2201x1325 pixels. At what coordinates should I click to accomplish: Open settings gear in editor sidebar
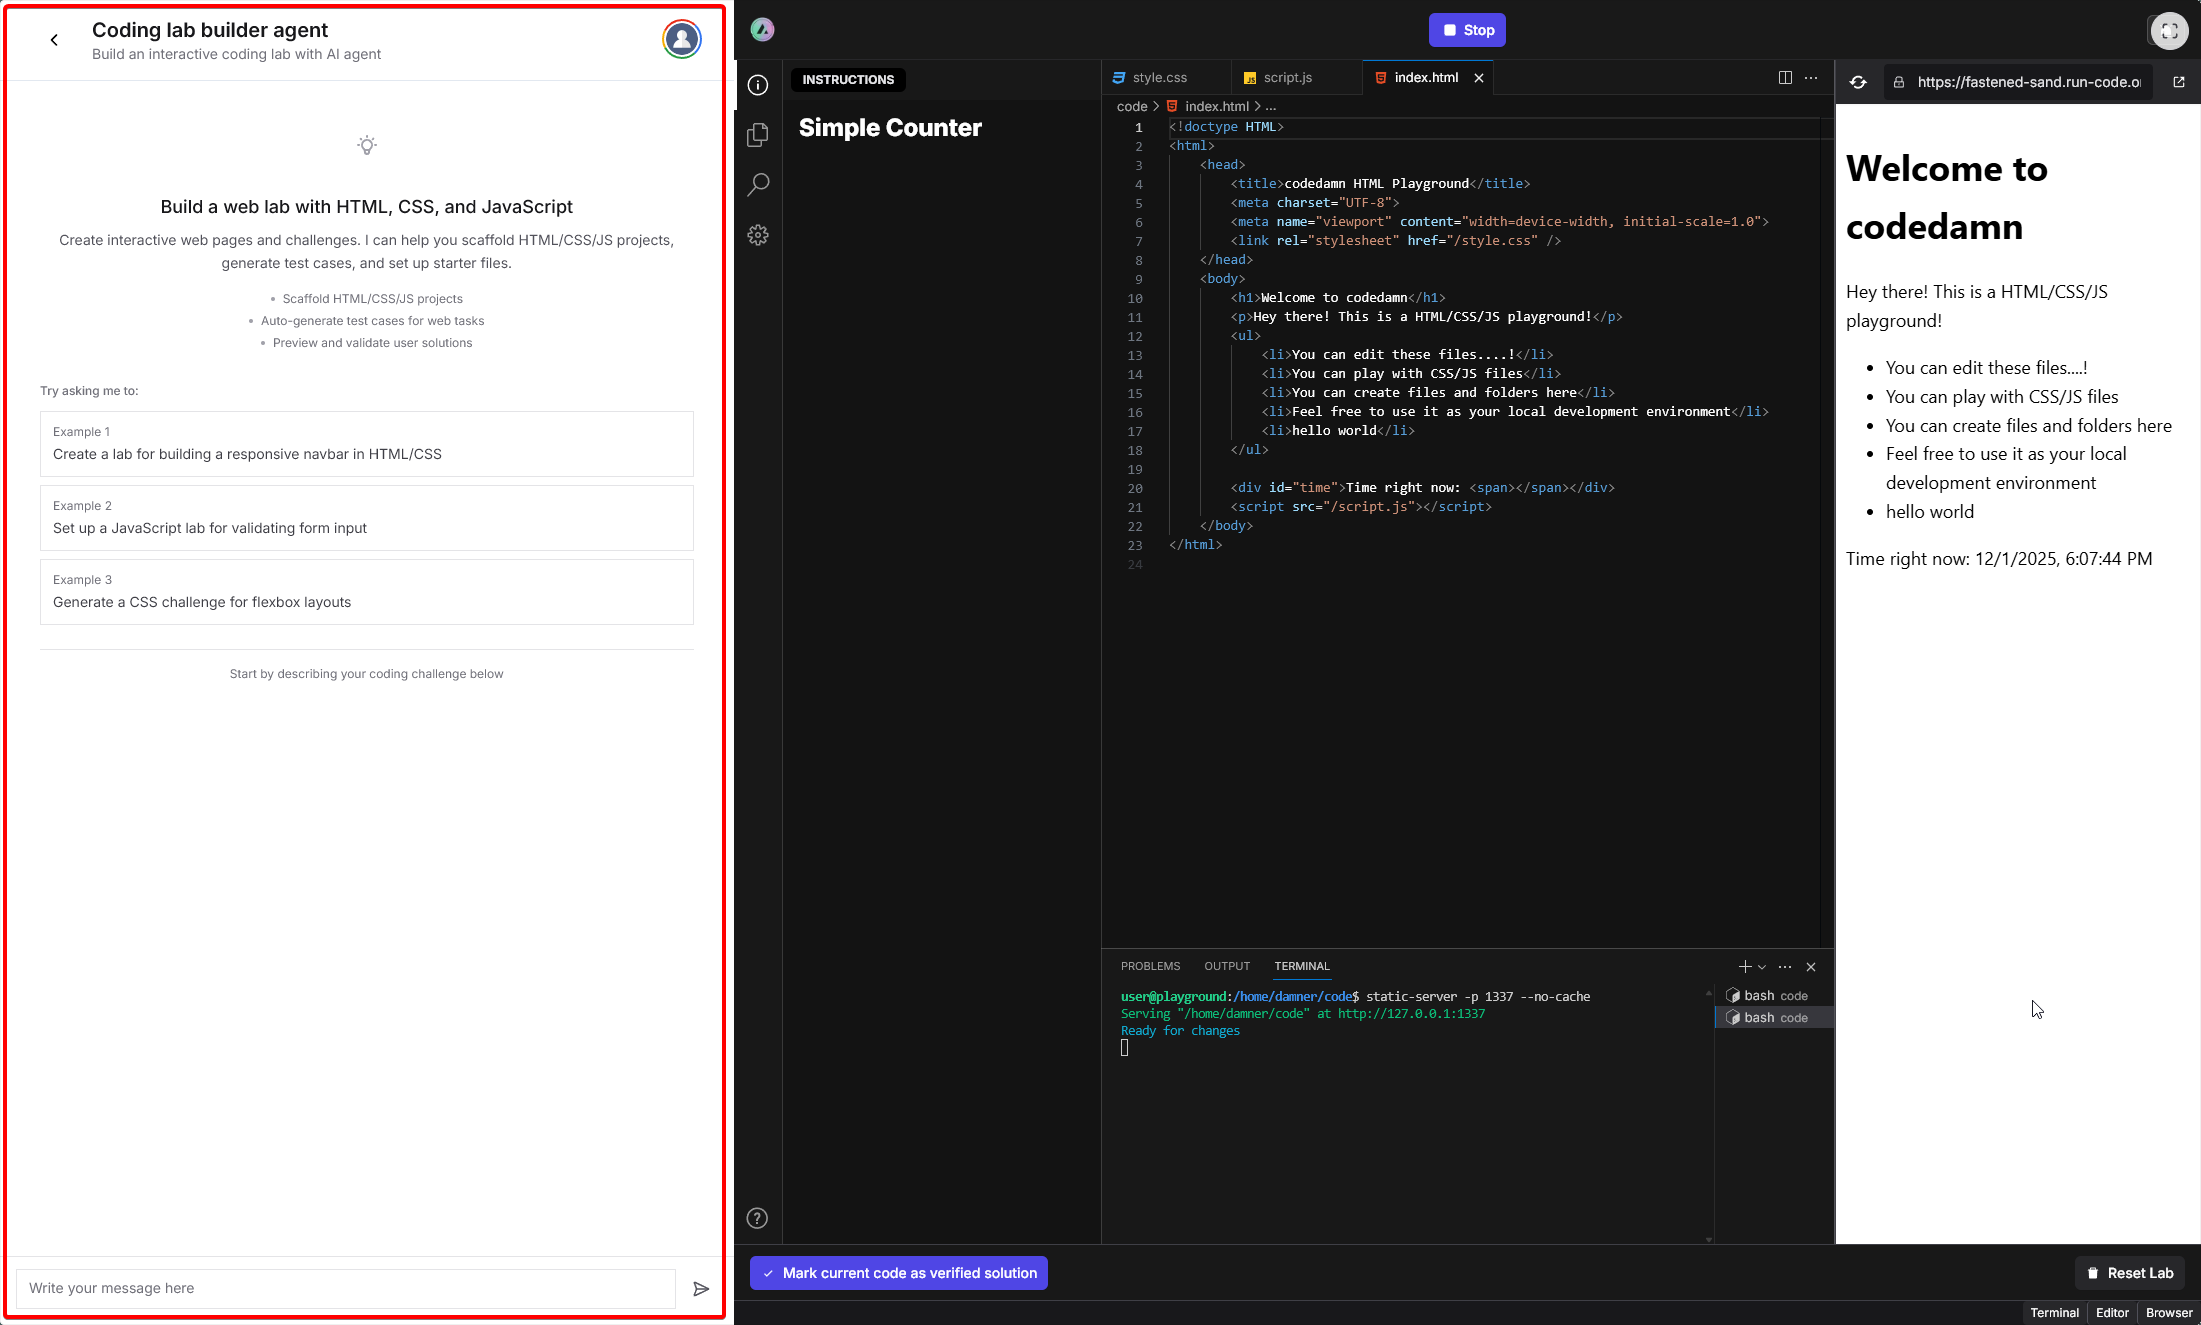pos(758,235)
